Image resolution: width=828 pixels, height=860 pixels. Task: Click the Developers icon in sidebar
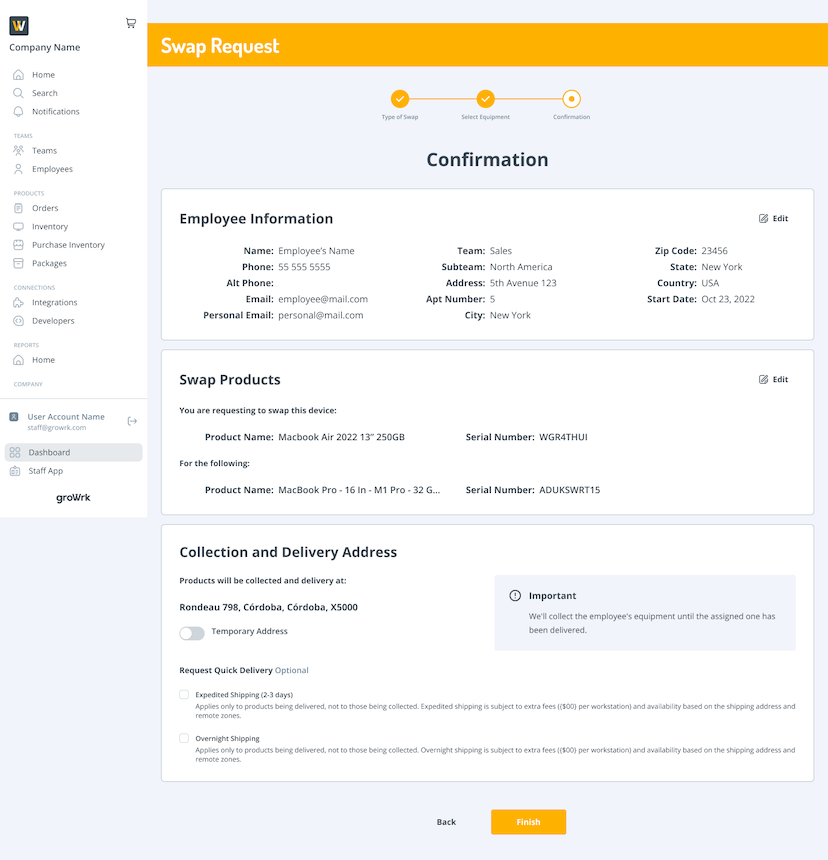[x=18, y=321]
